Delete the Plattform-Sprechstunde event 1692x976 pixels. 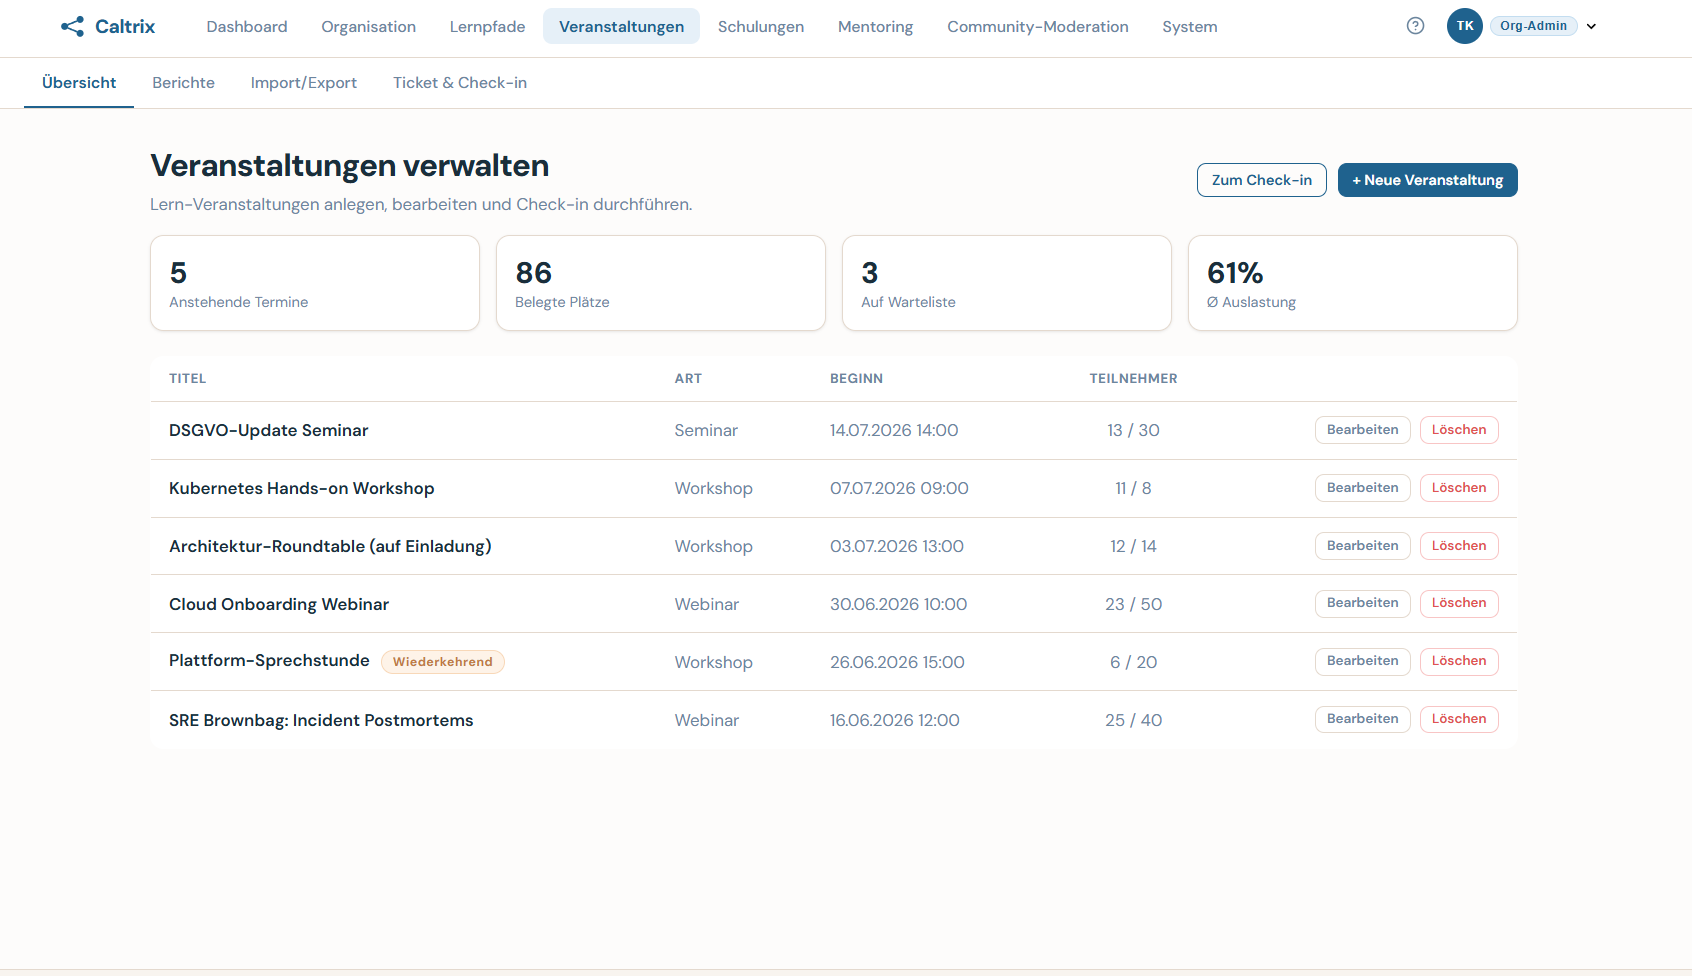[1459, 661]
